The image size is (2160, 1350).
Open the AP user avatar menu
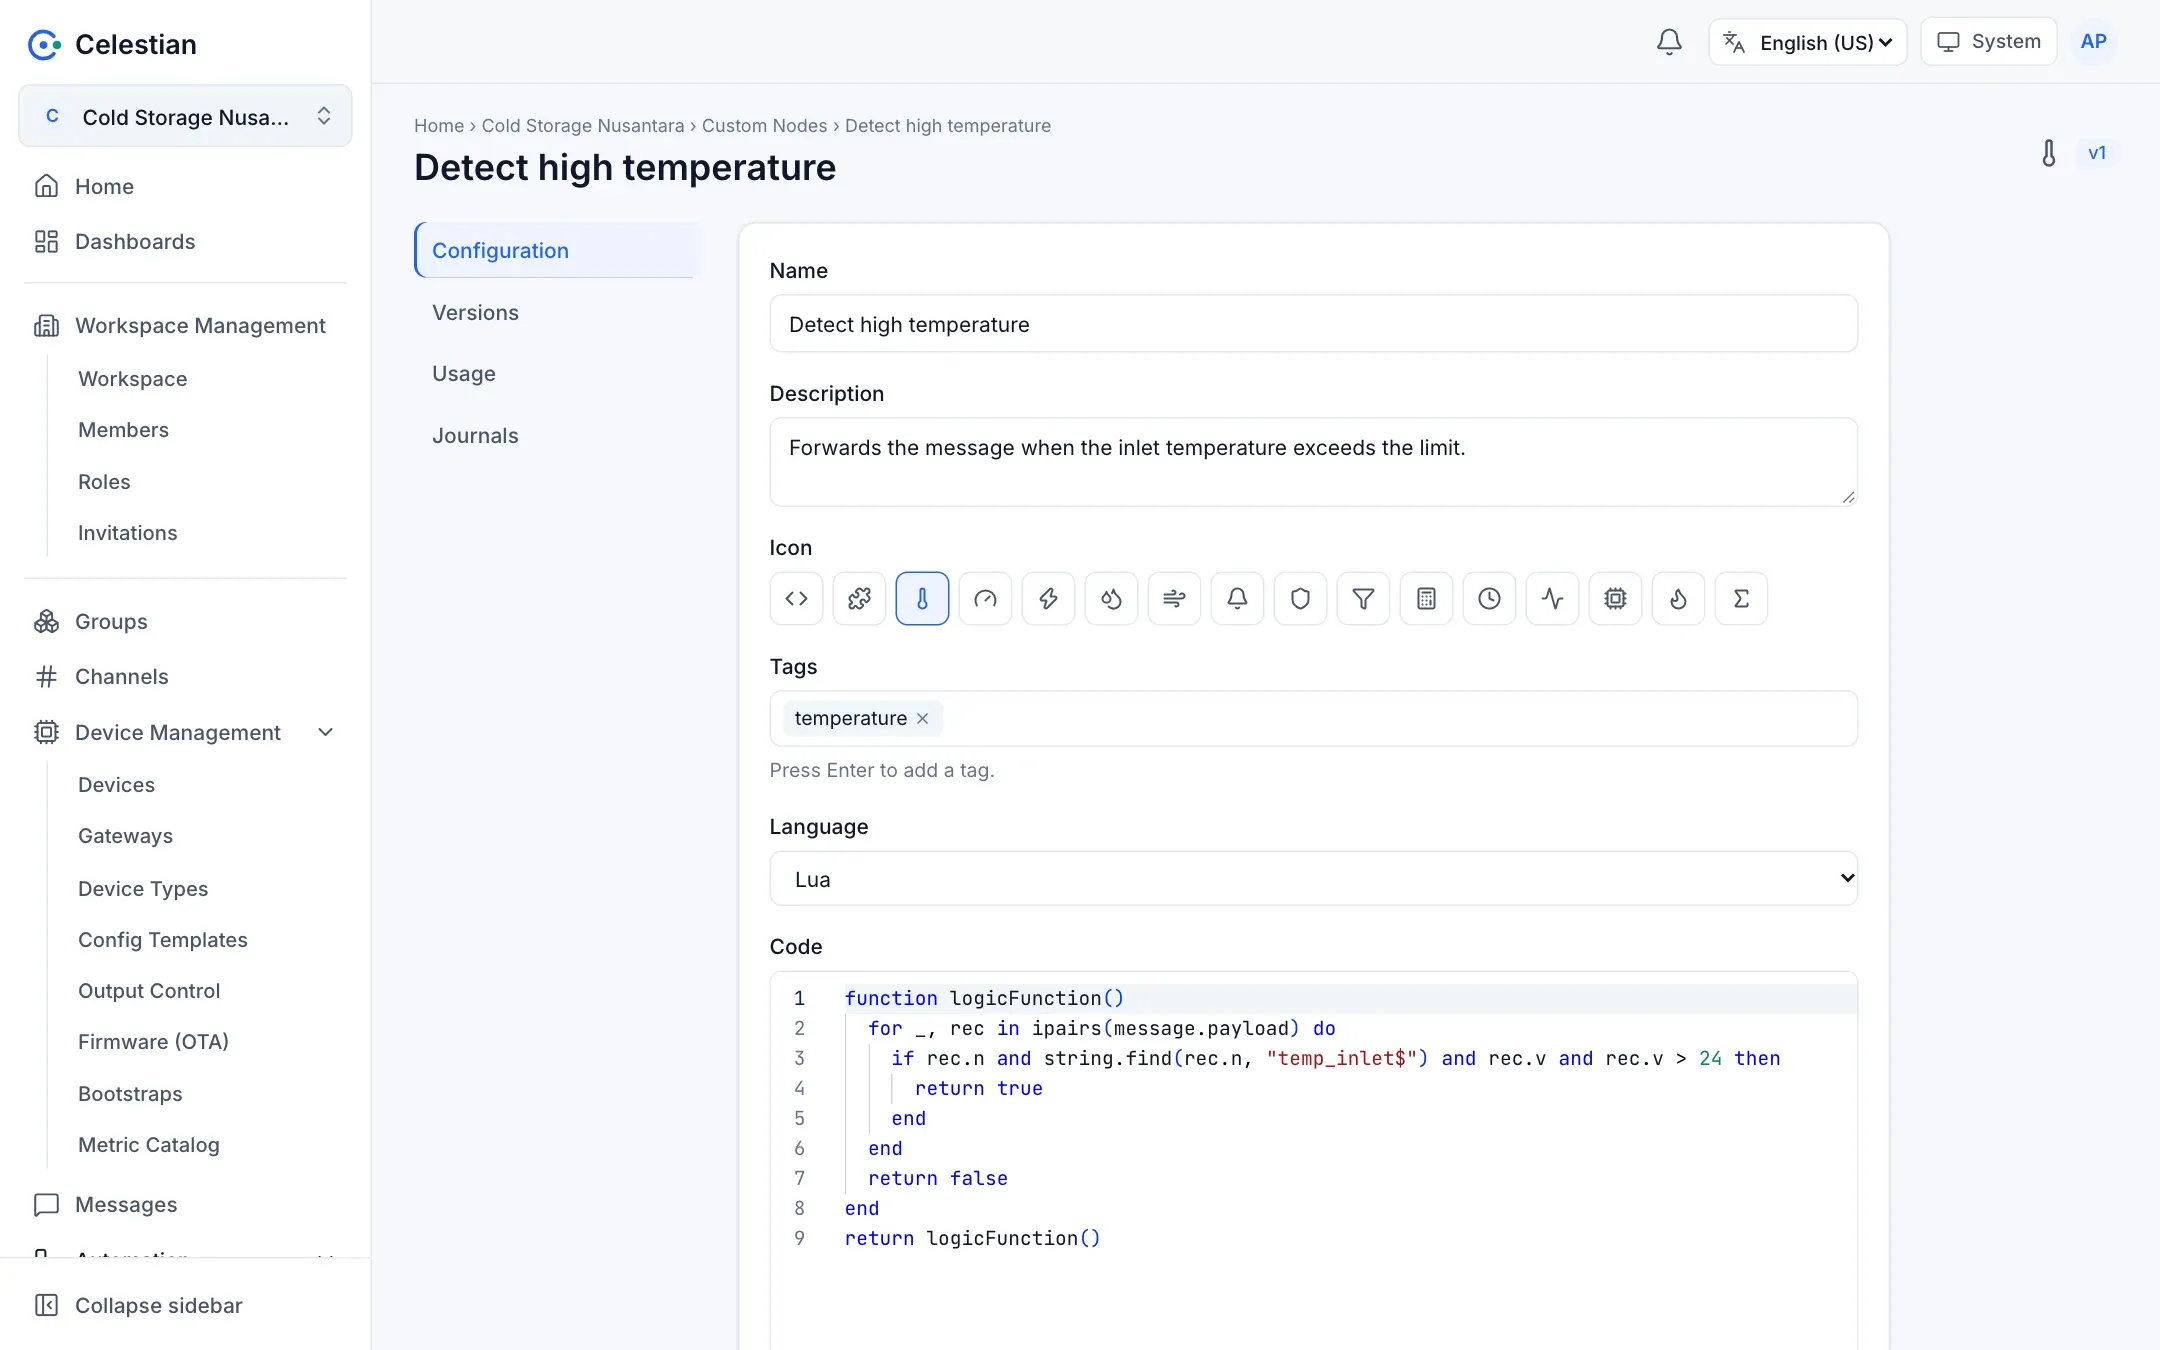[x=2093, y=42]
